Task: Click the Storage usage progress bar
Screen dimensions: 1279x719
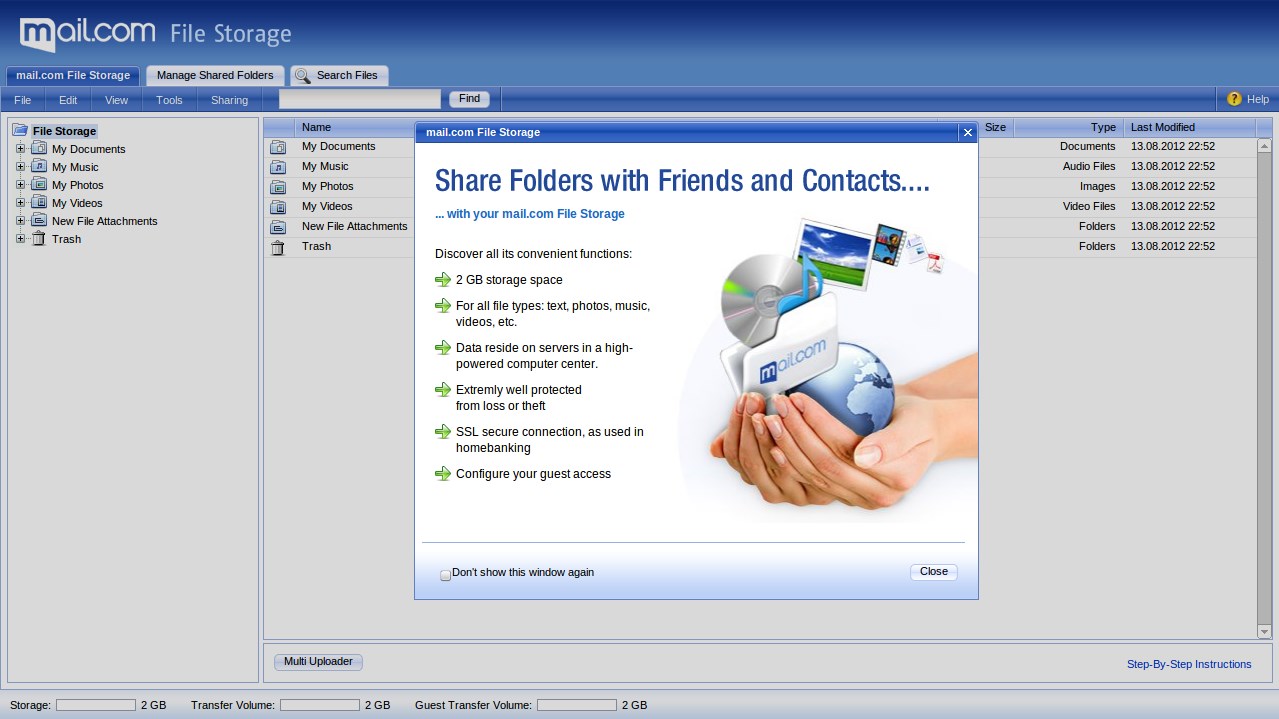Action: tap(96, 705)
